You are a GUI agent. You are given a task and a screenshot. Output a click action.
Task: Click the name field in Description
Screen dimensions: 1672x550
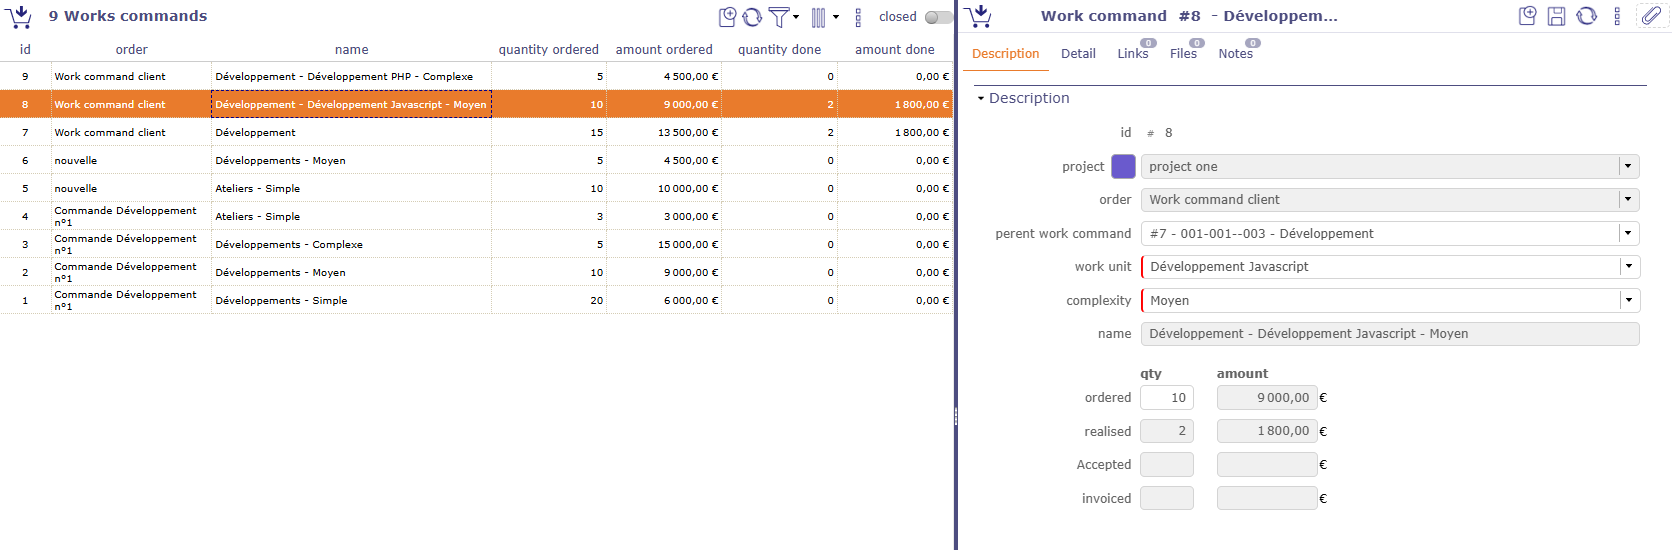click(x=1390, y=334)
